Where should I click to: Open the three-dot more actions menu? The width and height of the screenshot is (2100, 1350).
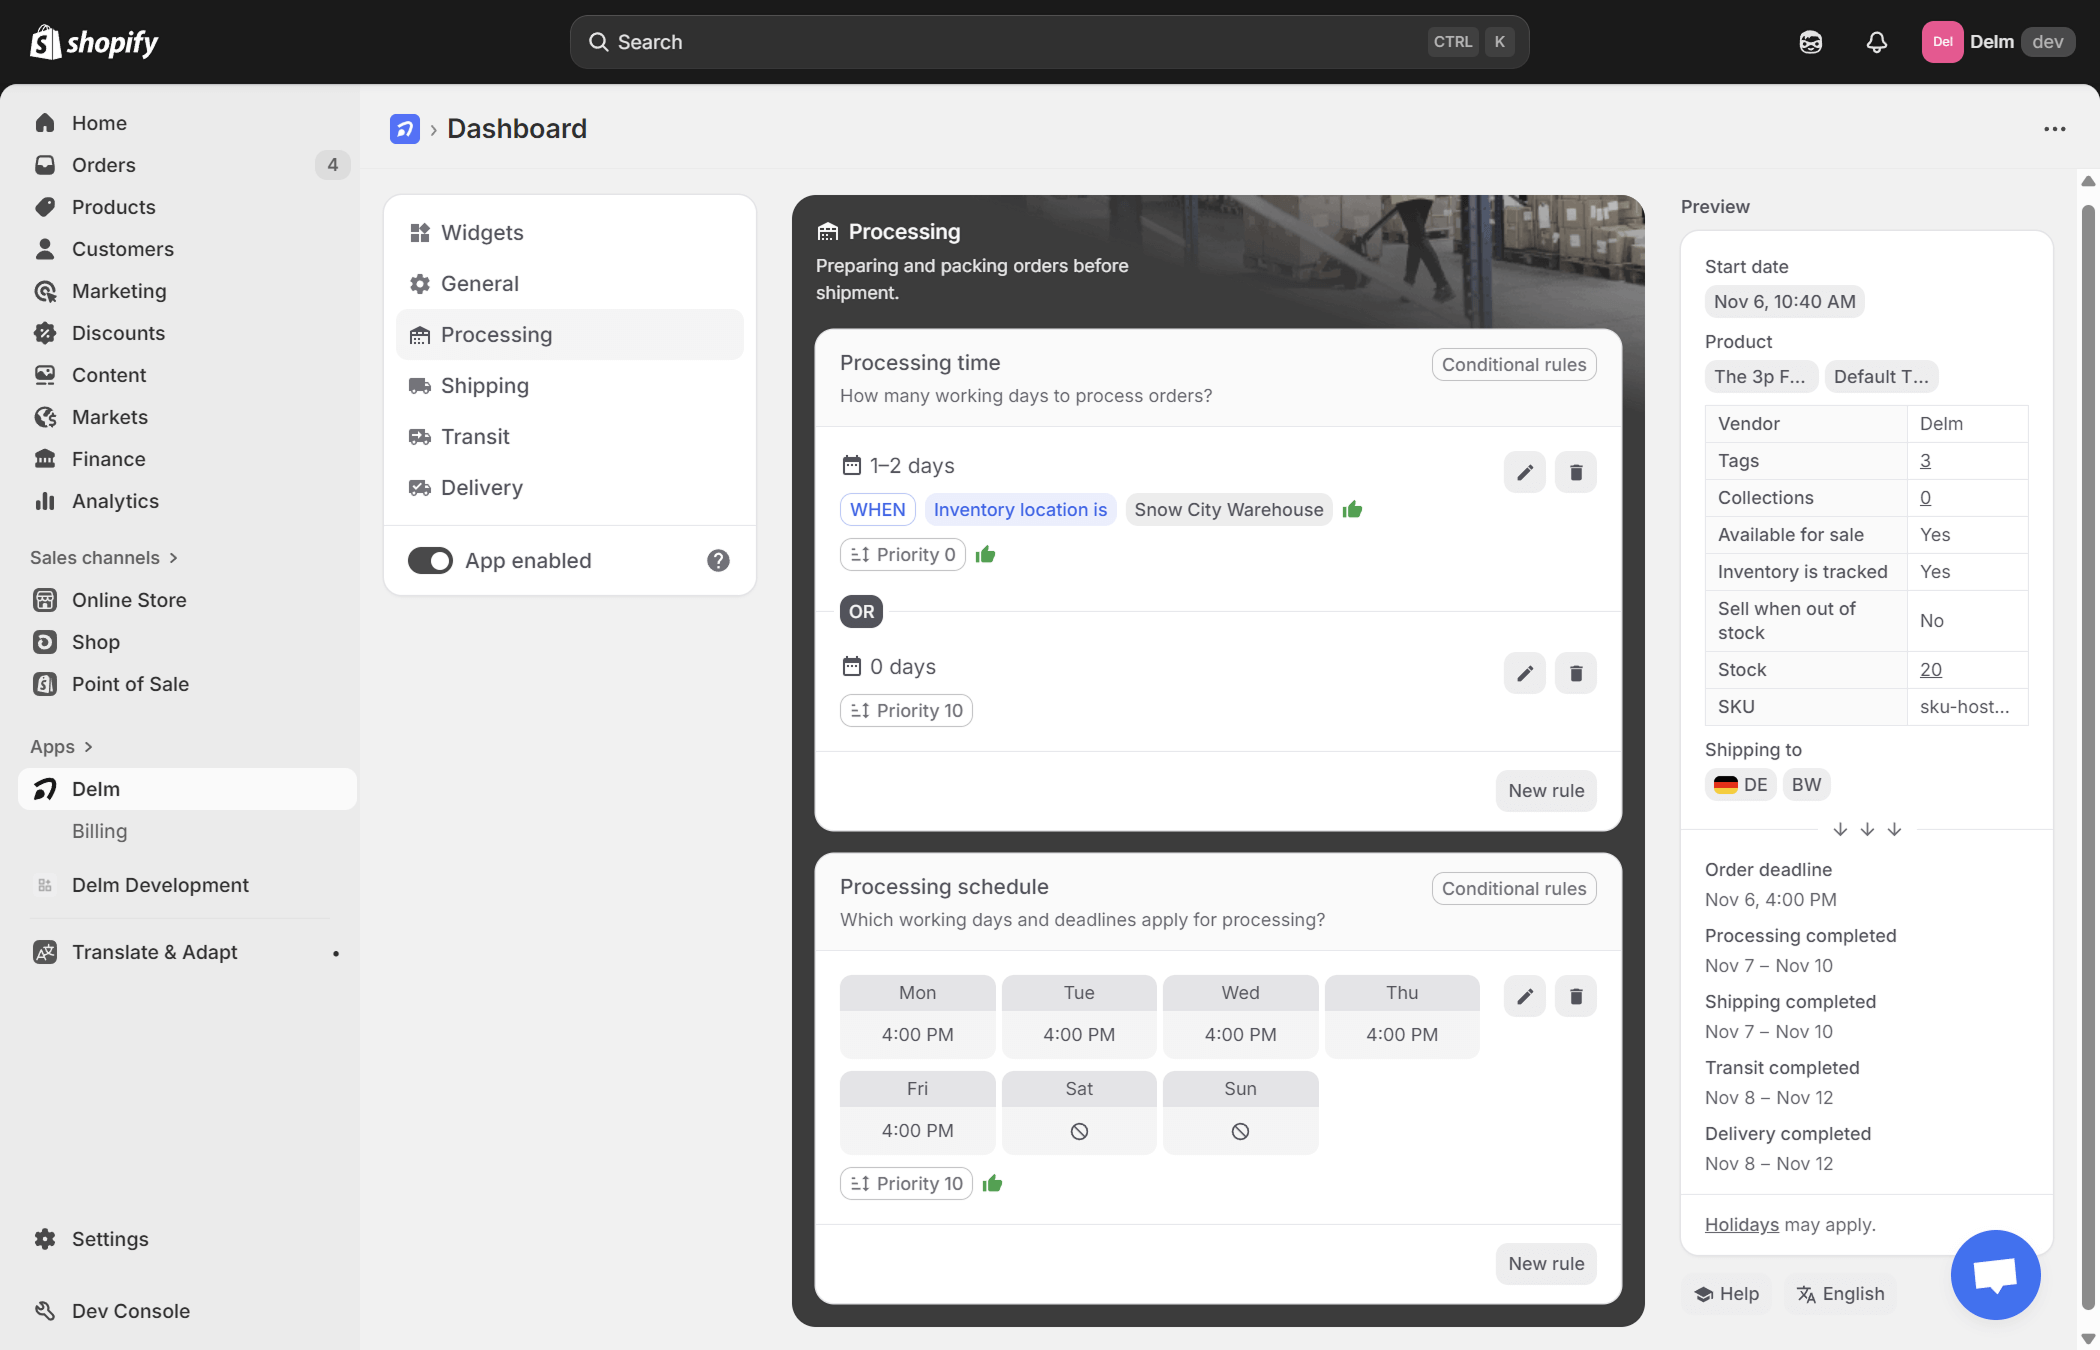[x=2054, y=129]
